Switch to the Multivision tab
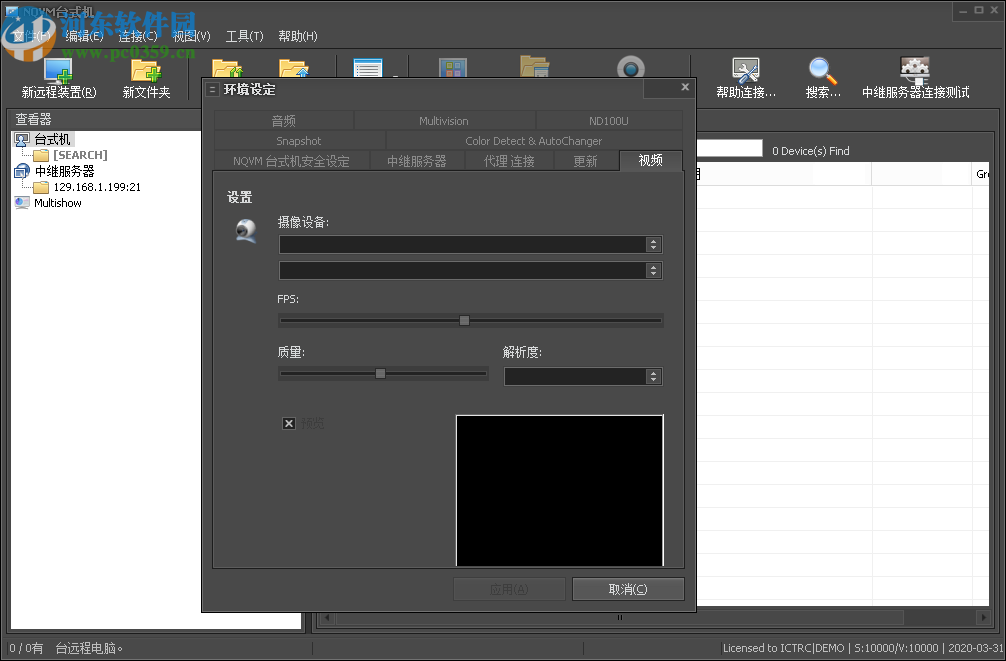Viewport: 1006px width, 661px height. pos(443,120)
